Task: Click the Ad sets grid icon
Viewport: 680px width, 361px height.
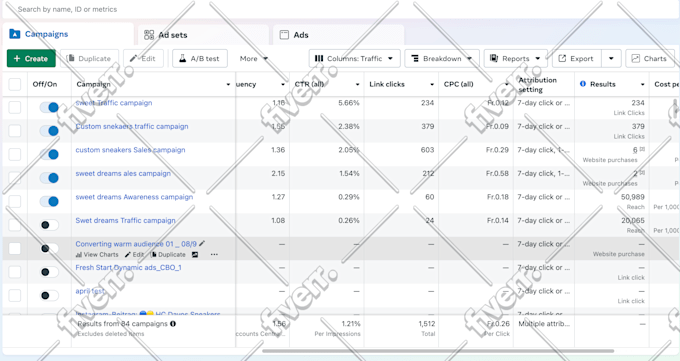Action: point(149,35)
